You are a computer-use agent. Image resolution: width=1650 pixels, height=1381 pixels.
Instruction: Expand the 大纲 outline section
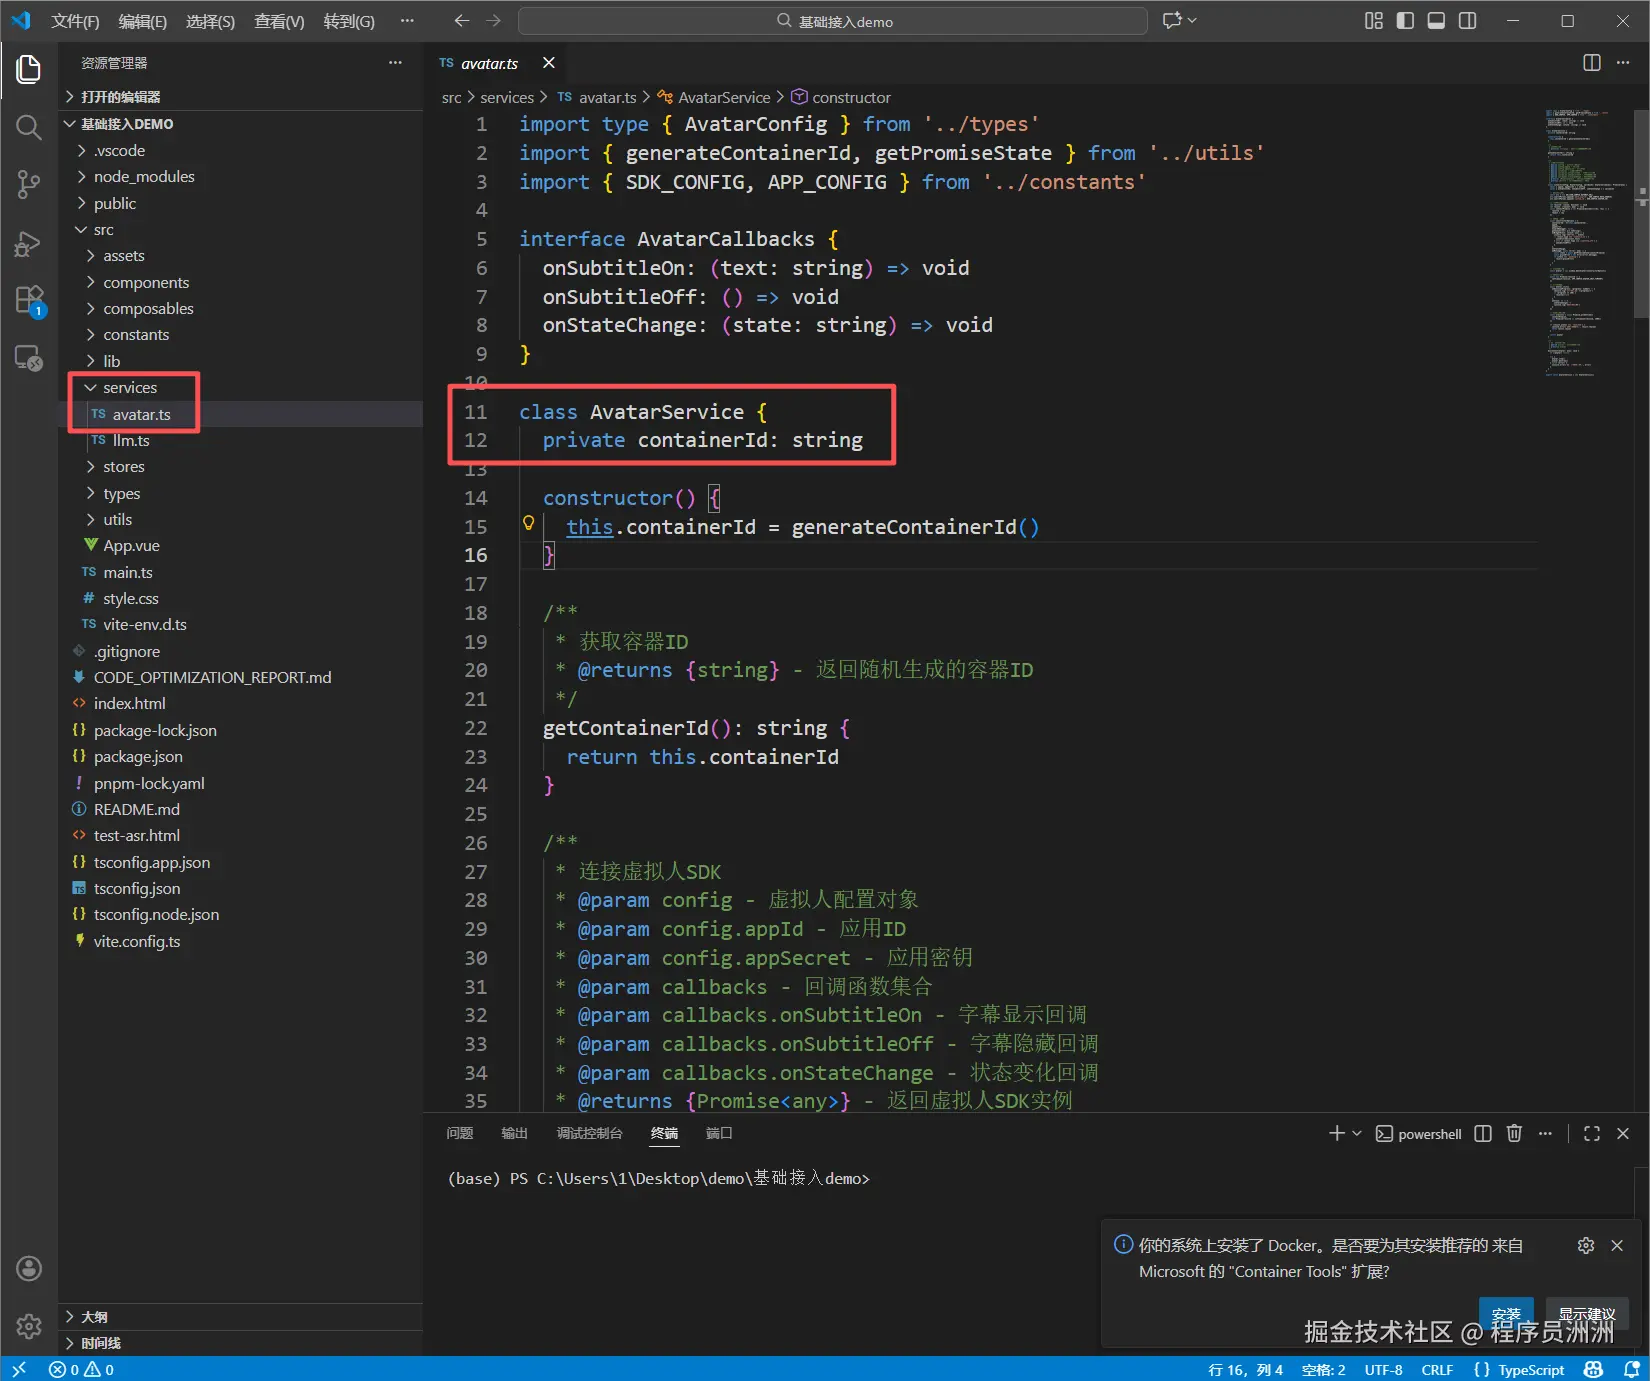coord(240,1317)
